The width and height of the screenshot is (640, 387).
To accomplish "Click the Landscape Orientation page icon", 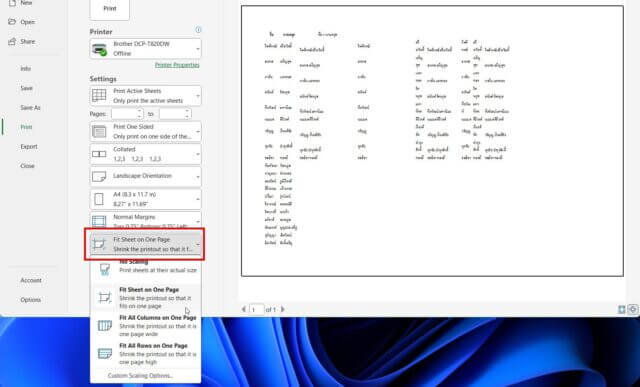I will point(99,177).
